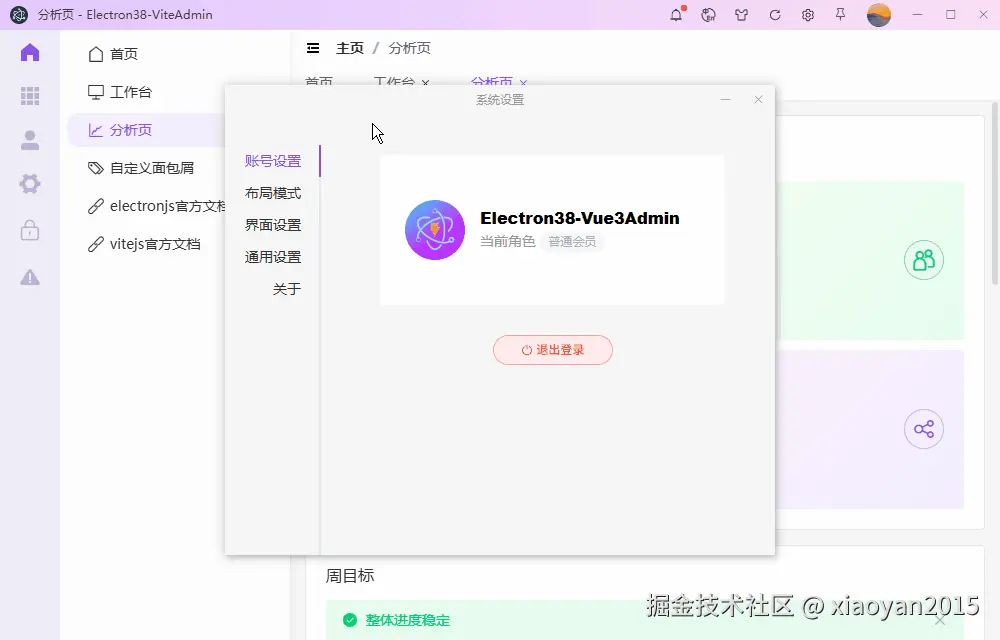
Task: Open the 界面设置 section
Action: [273, 224]
